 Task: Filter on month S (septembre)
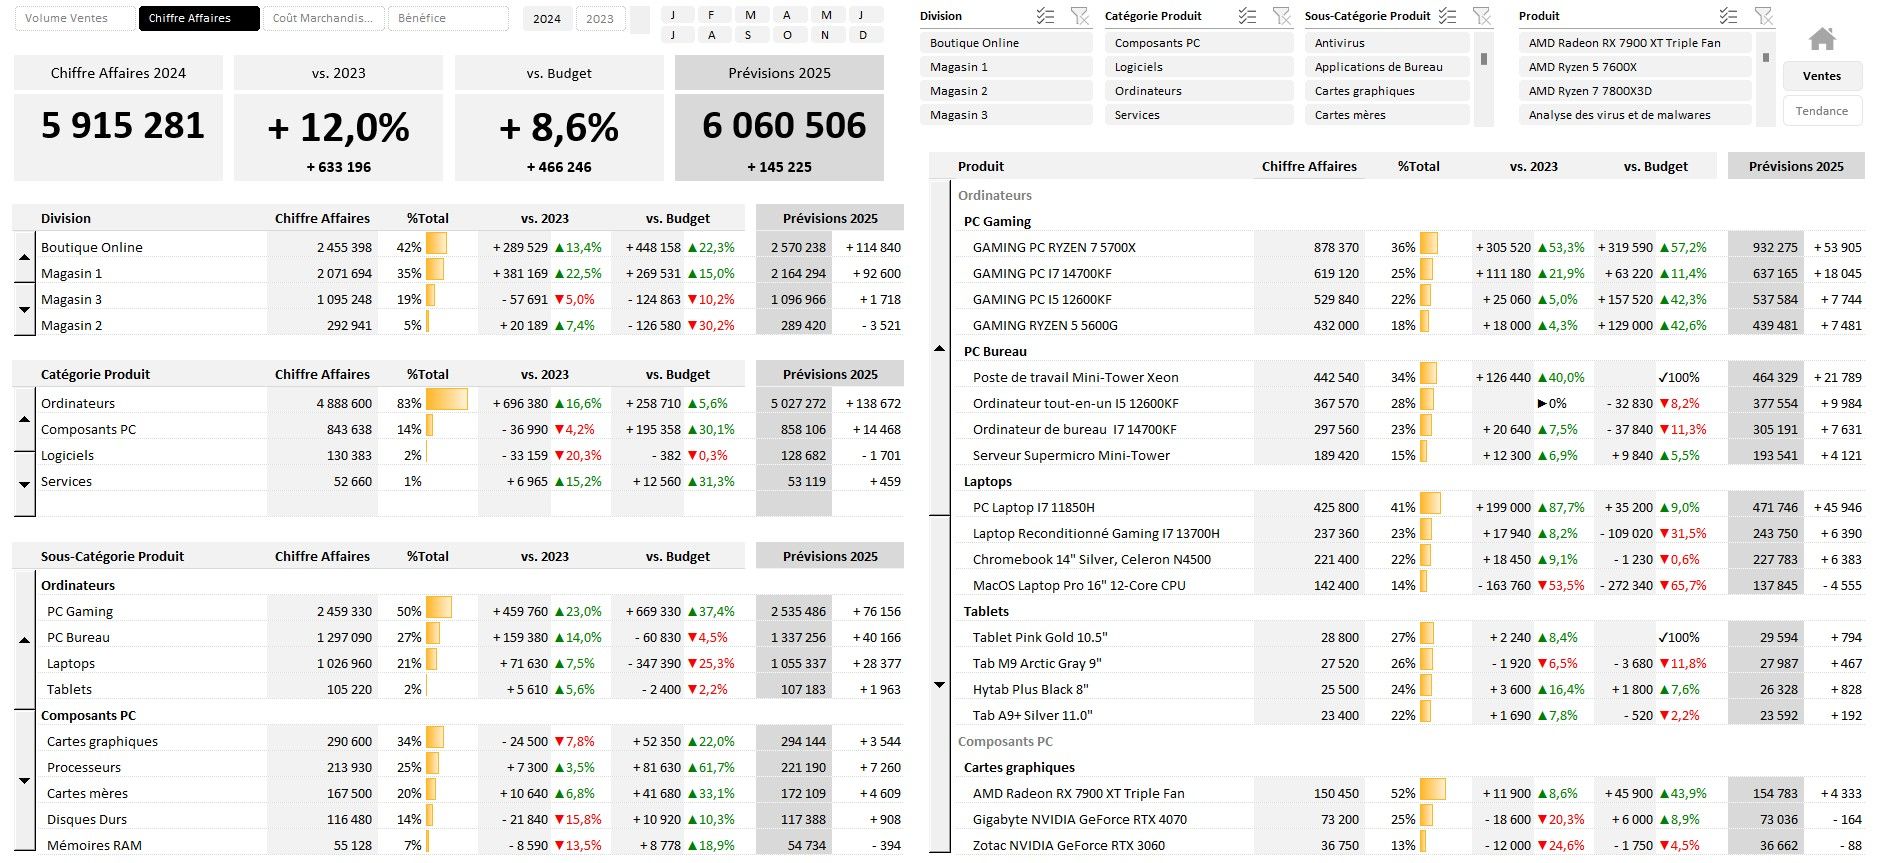click(748, 35)
